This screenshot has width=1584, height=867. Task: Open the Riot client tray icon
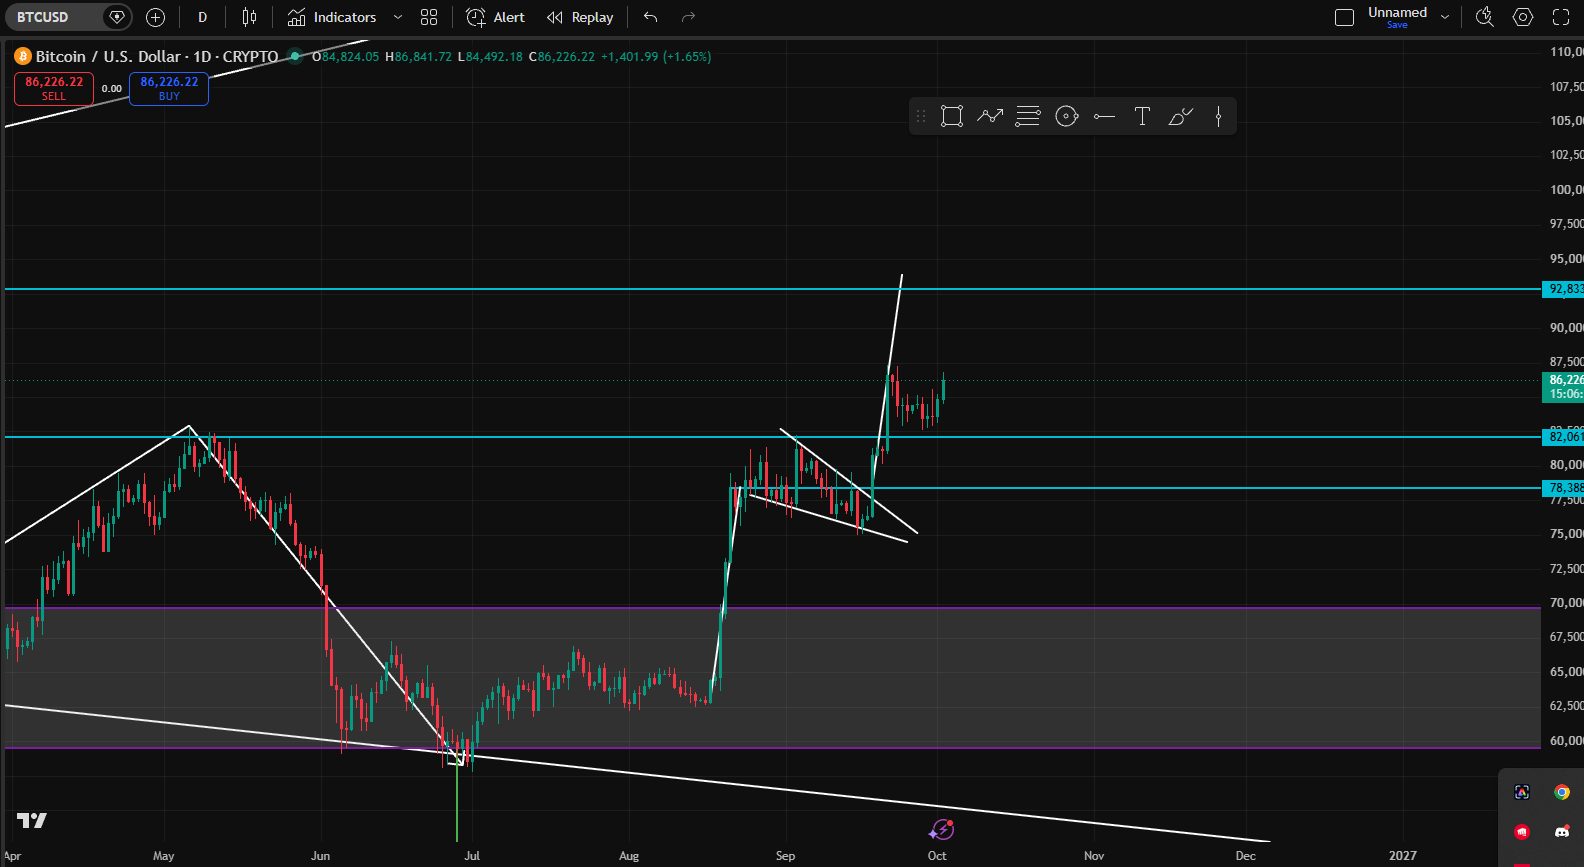pos(1522,832)
